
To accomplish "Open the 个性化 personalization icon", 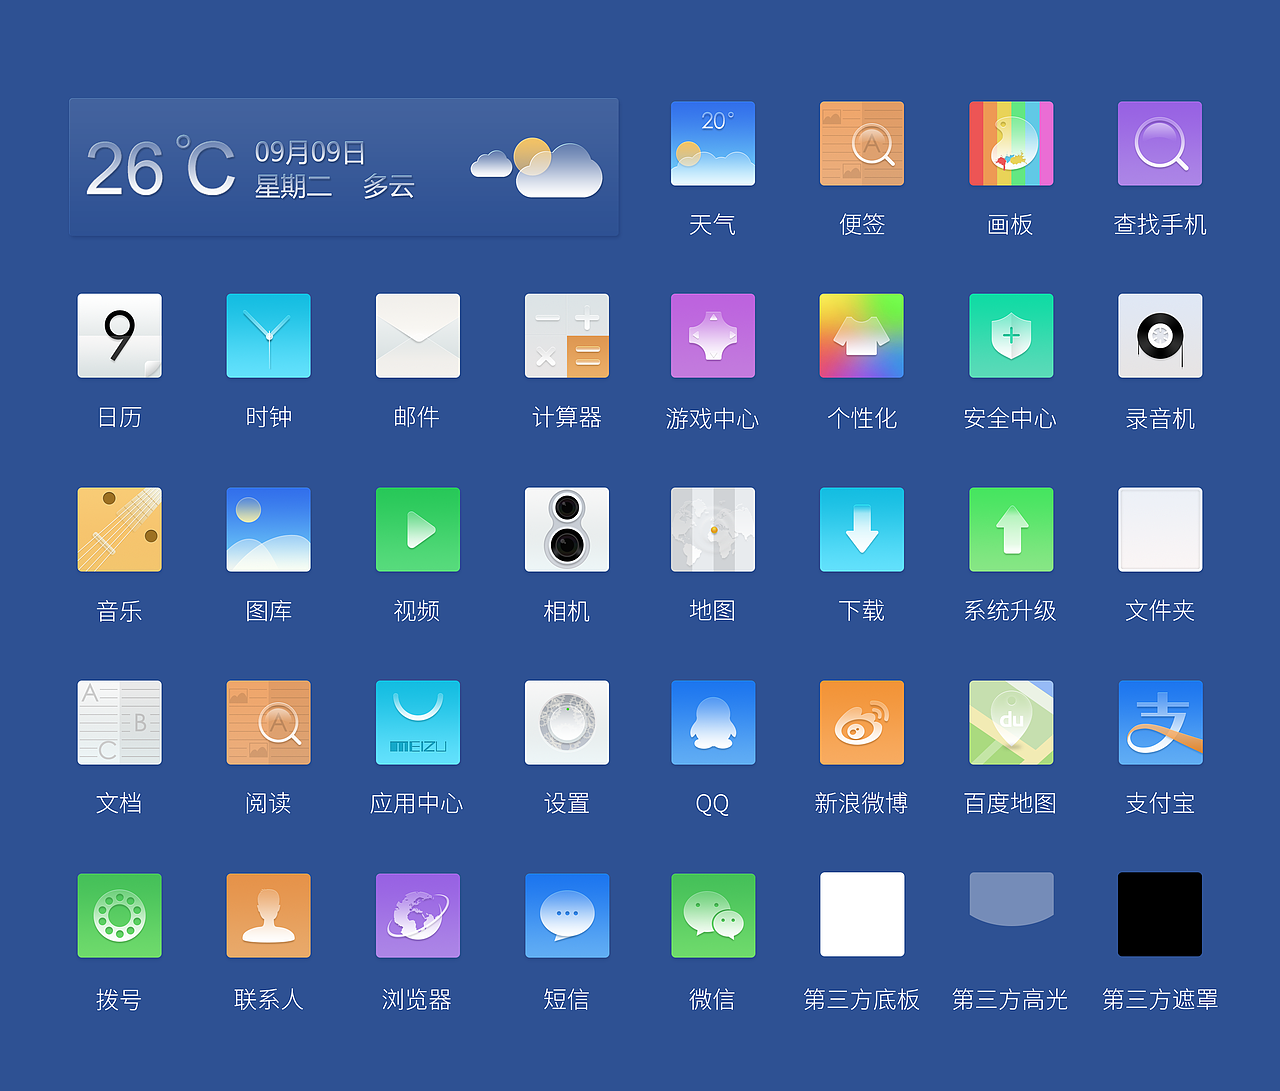I will (x=862, y=336).
